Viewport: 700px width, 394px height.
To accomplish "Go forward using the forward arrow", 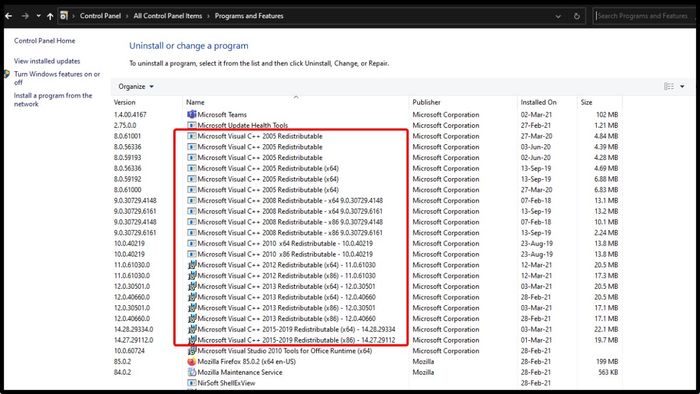I will click(25, 16).
